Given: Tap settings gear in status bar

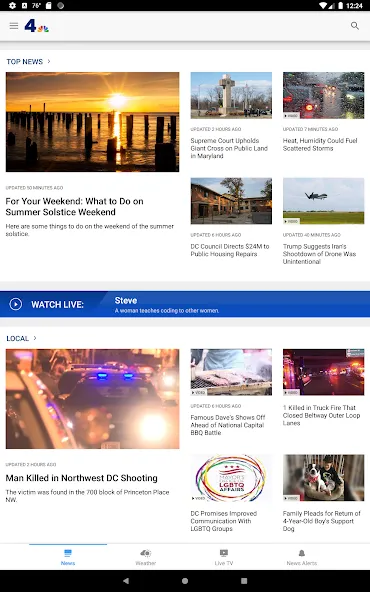Looking at the screenshot, I should point(12,5).
